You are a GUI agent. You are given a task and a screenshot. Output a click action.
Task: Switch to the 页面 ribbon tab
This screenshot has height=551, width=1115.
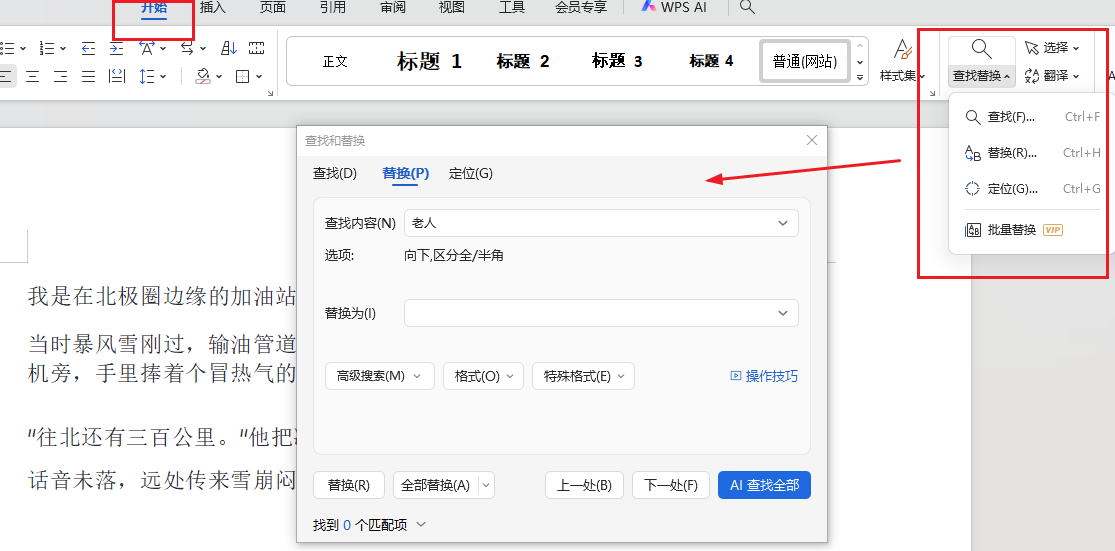click(x=273, y=8)
